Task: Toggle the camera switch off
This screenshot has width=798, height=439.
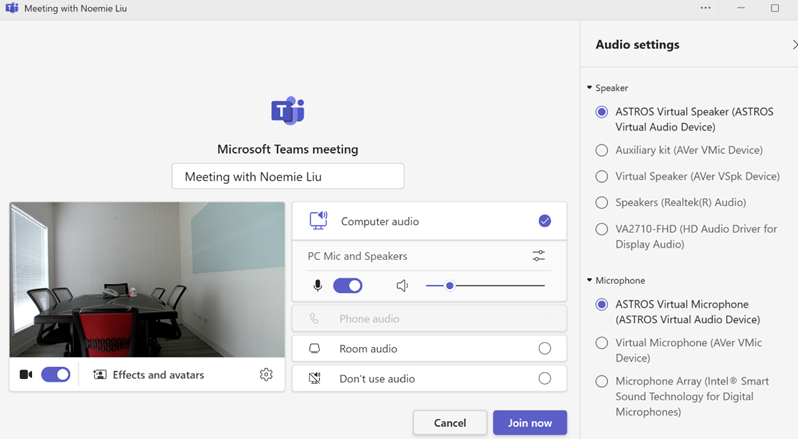Action: (56, 375)
